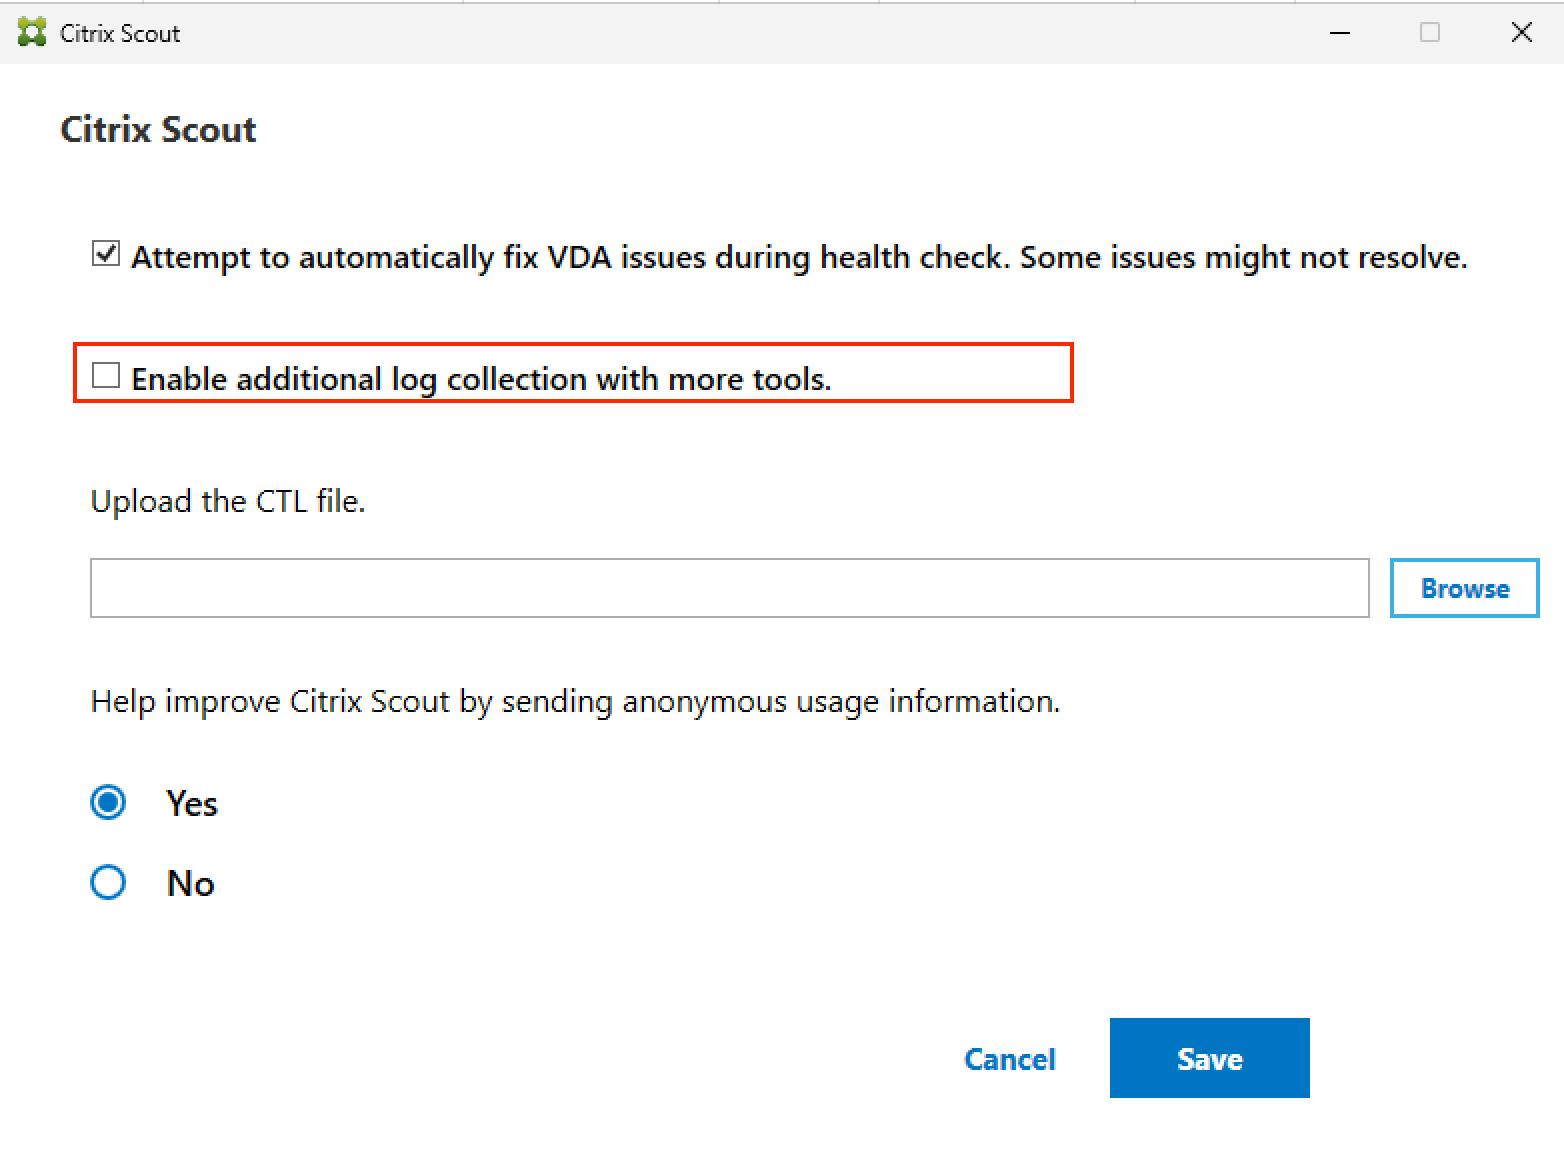Select the No radio button for usage information
The height and width of the screenshot is (1160, 1564).
(x=107, y=882)
